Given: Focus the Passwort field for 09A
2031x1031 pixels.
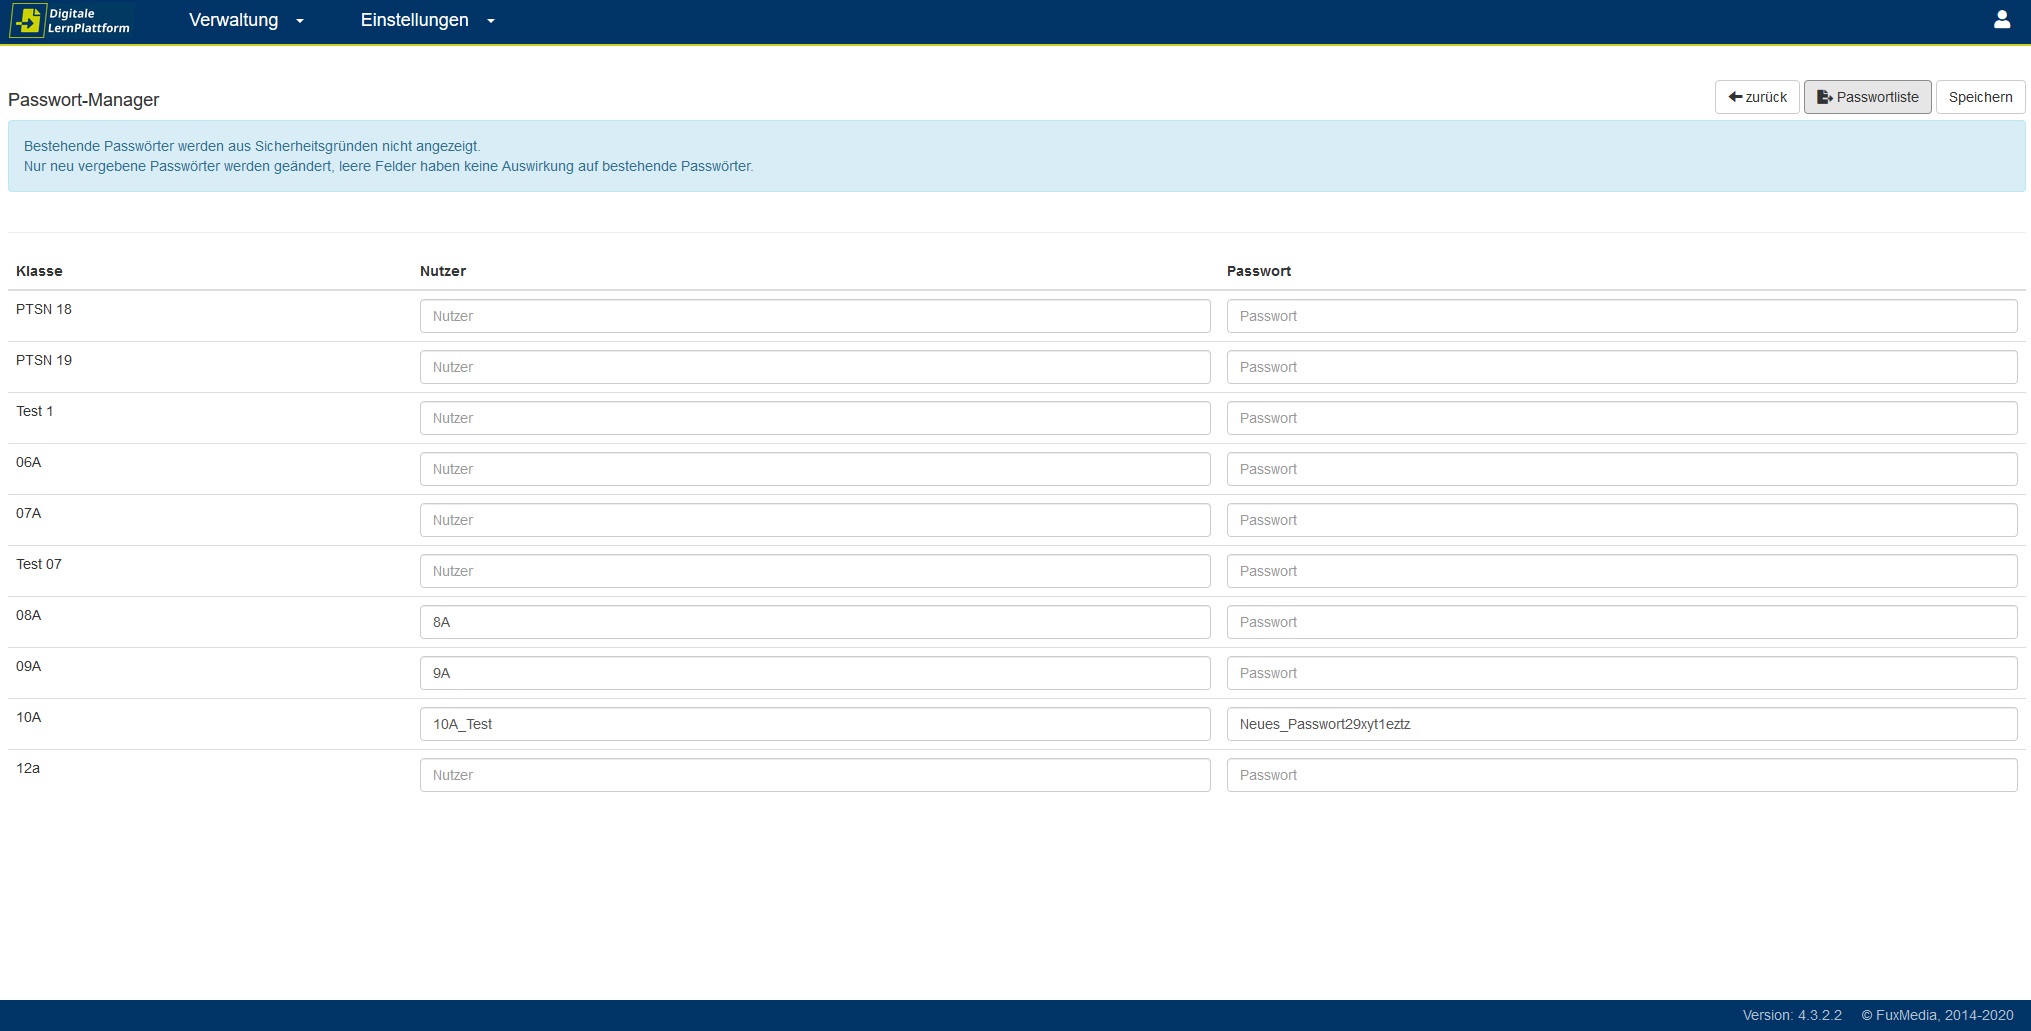Looking at the screenshot, I should (x=1622, y=673).
